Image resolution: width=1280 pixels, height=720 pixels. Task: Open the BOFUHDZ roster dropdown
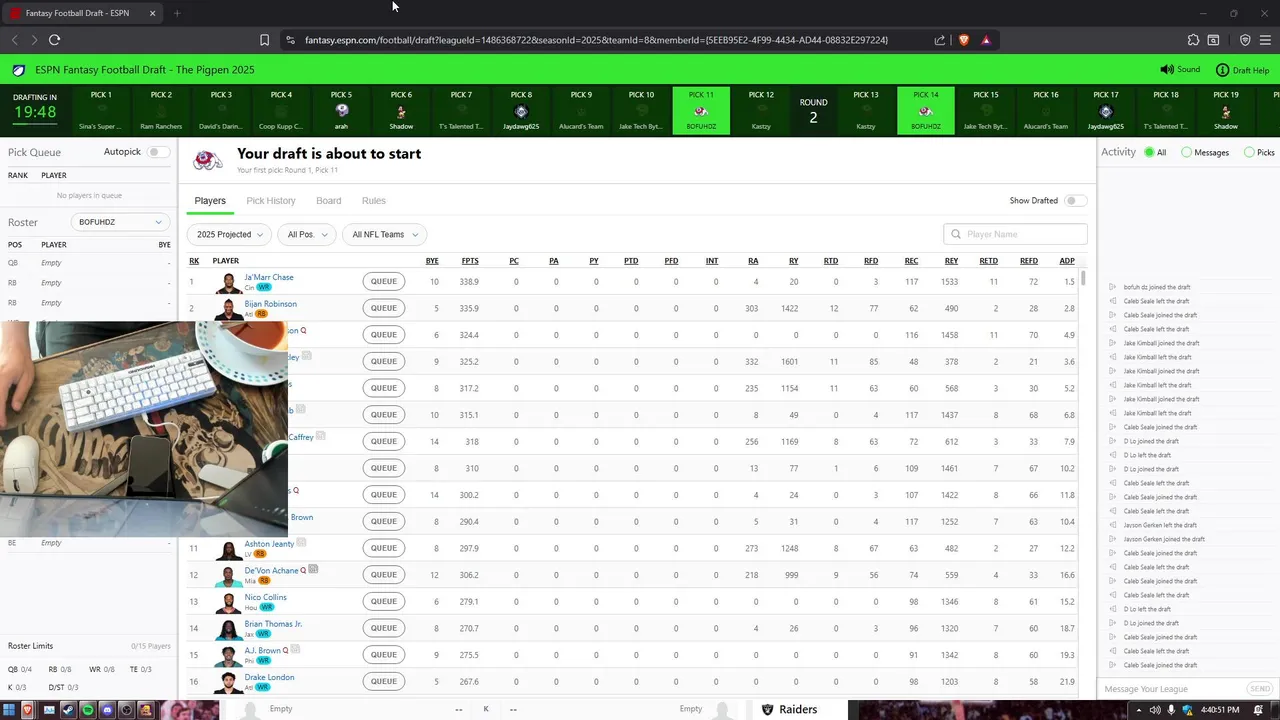coord(119,222)
